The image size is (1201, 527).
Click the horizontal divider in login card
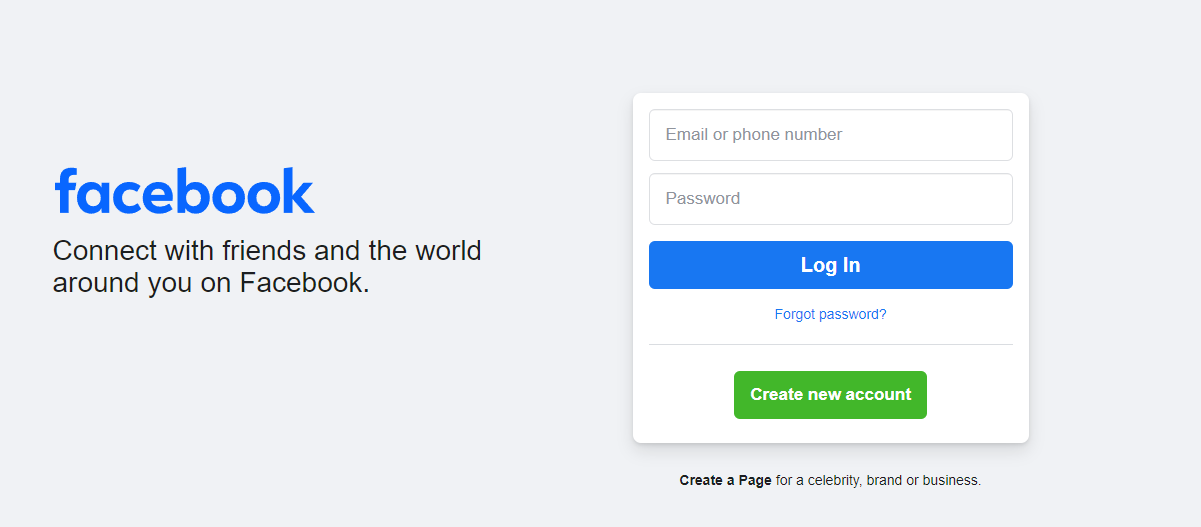pos(830,344)
